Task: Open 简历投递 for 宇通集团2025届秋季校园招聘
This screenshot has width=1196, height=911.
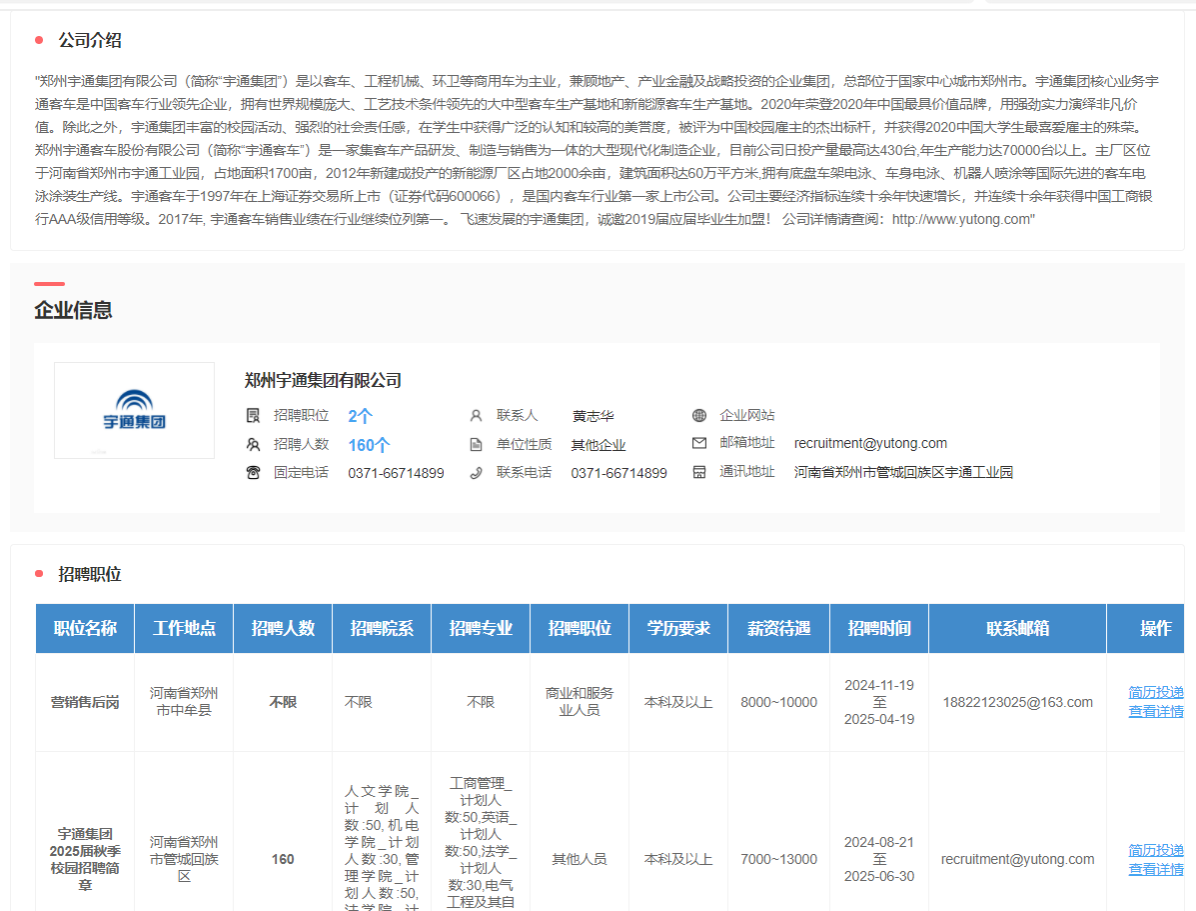Action: [1156, 850]
